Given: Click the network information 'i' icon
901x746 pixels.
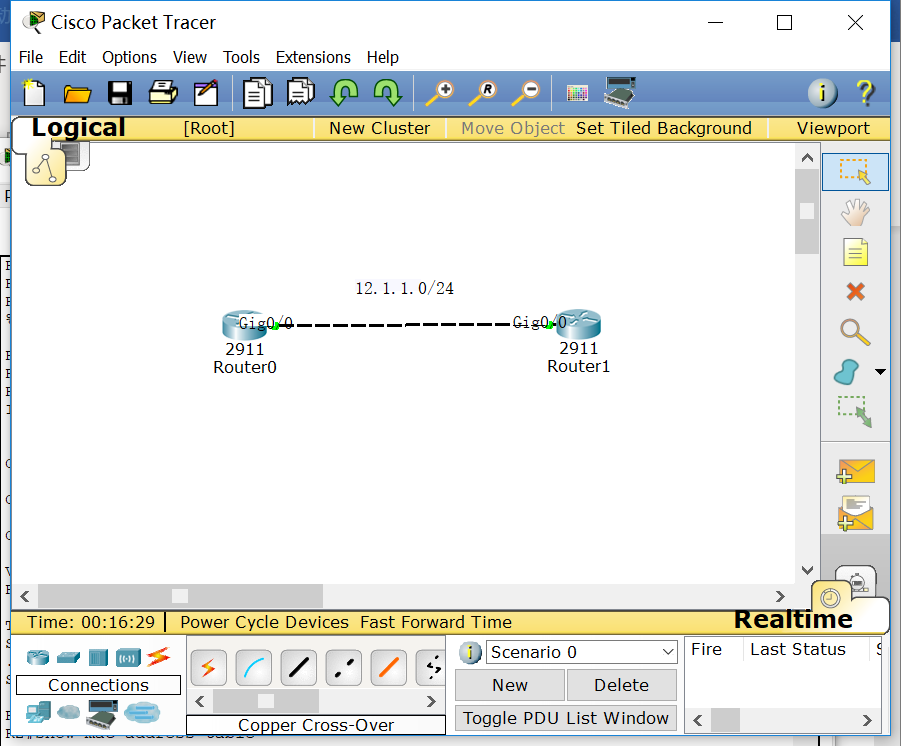Looking at the screenshot, I should pyautogui.click(x=822, y=93).
